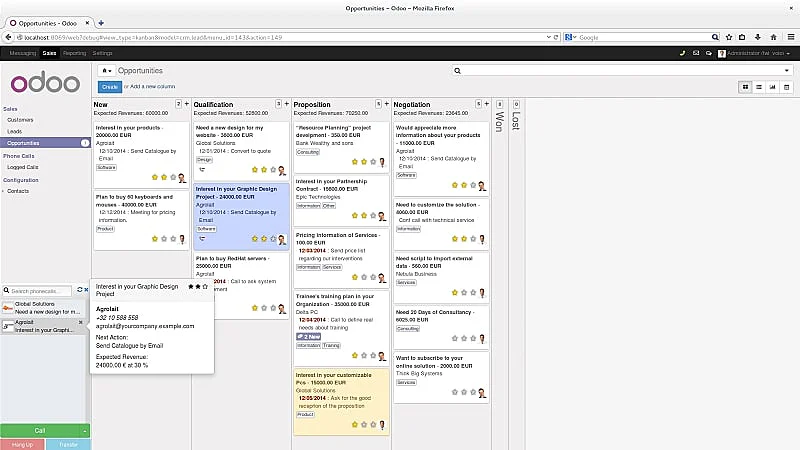800x450 pixels.
Task: Click the Search phonecalls field
Action: tap(39, 291)
